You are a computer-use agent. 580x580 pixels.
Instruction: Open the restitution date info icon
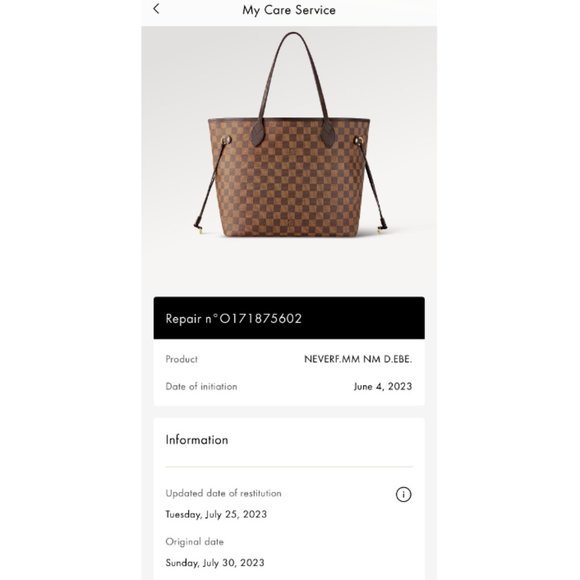(403, 494)
